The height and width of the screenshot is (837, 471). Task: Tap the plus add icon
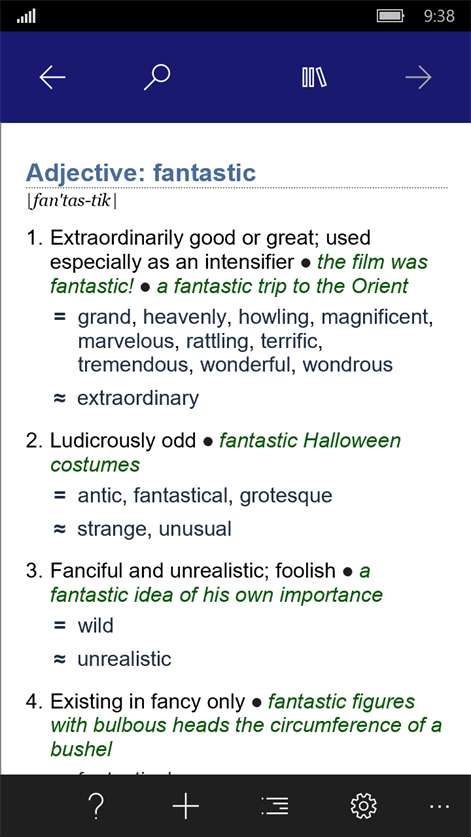click(185, 806)
